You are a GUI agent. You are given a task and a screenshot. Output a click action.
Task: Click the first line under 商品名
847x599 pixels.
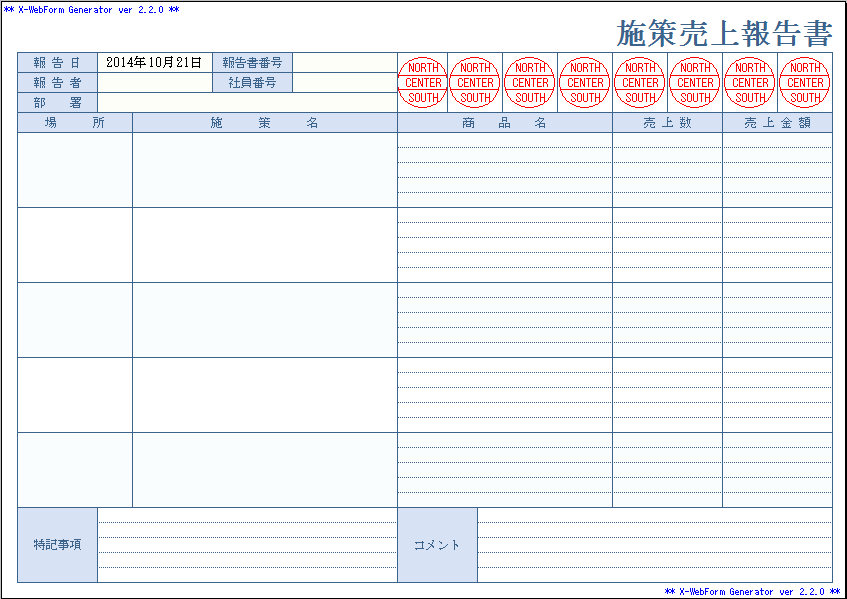click(x=505, y=141)
